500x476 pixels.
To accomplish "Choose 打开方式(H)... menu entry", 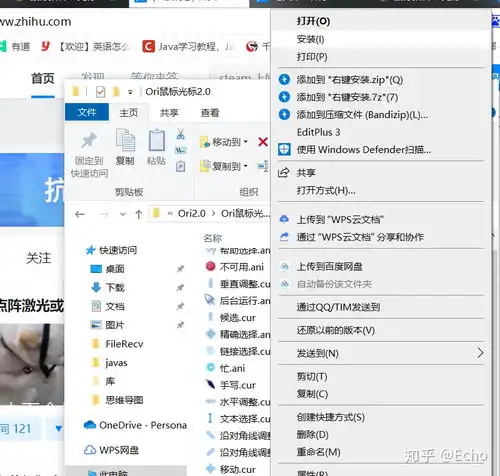I will [326, 190].
